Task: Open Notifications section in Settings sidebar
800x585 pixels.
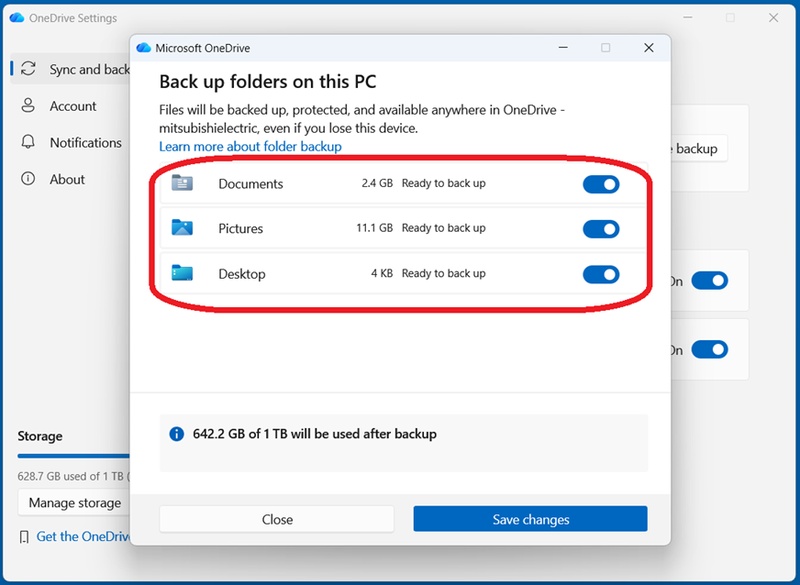Action: 70,142
